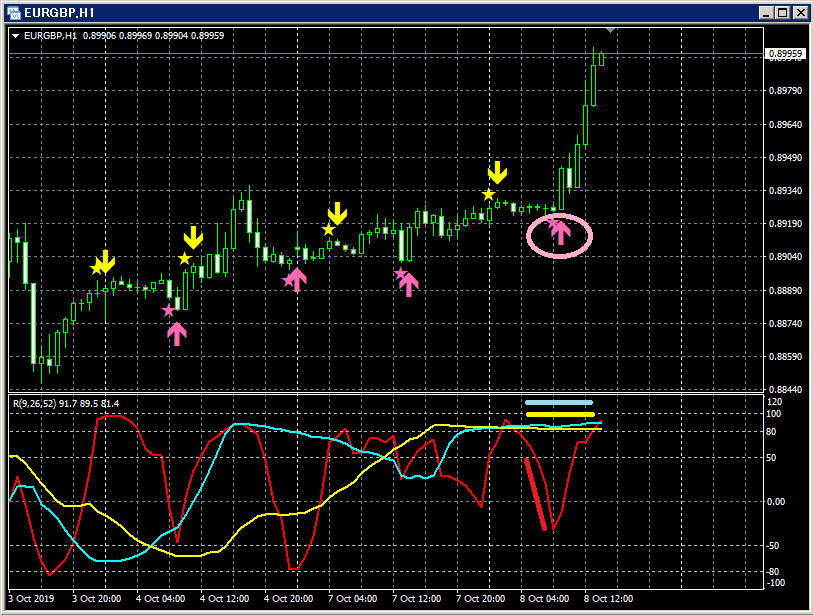Click the 0.89640 price scale label
This screenshot has width=813, height=615.
coord(785,124)
